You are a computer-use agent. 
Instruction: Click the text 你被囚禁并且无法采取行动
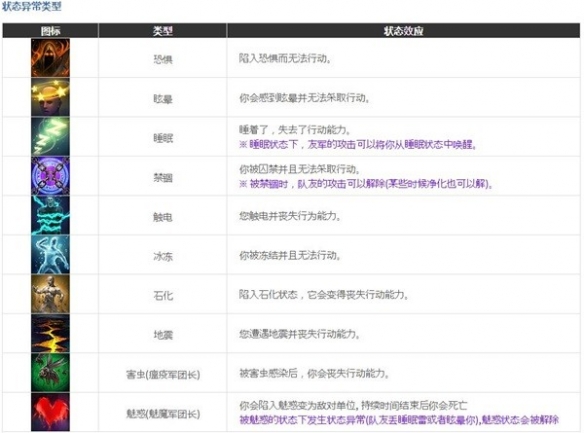click(x=299, y=169)
